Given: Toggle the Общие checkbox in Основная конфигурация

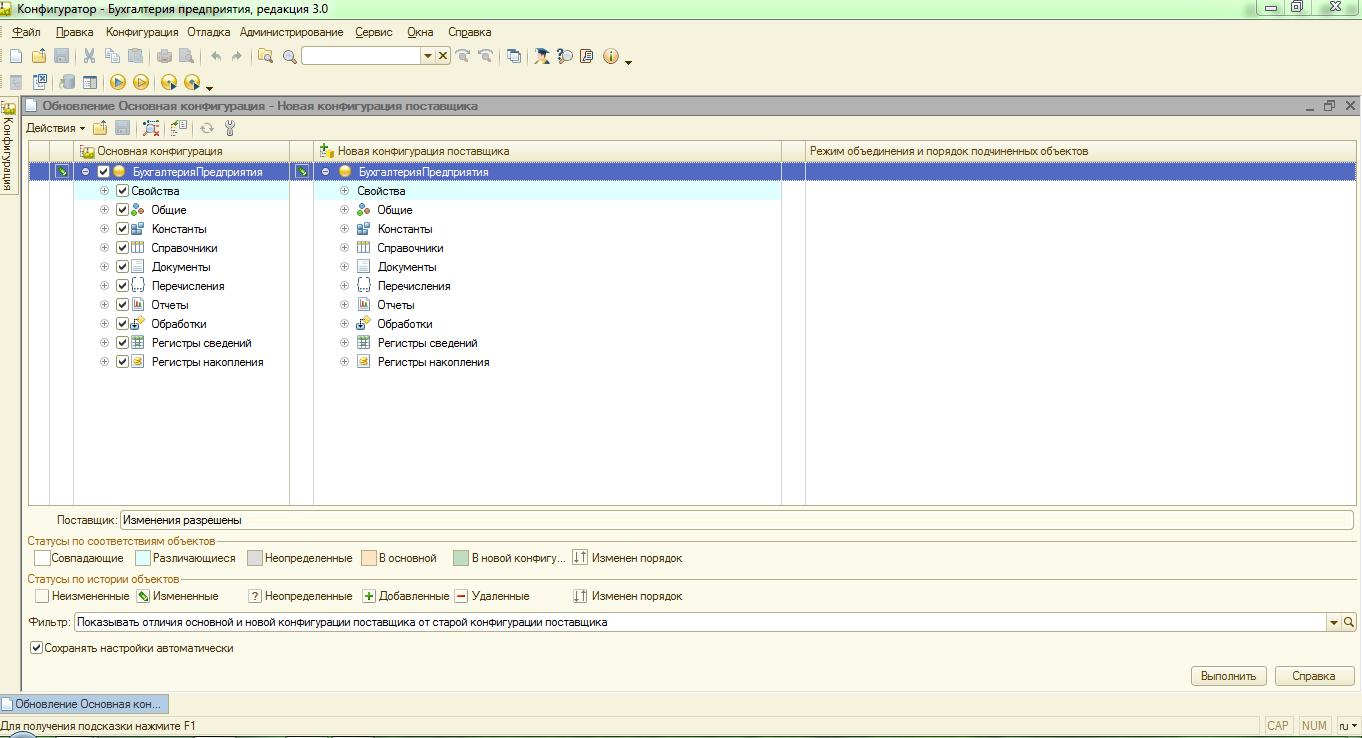Looking at the screenshot, I should point(122,210).
